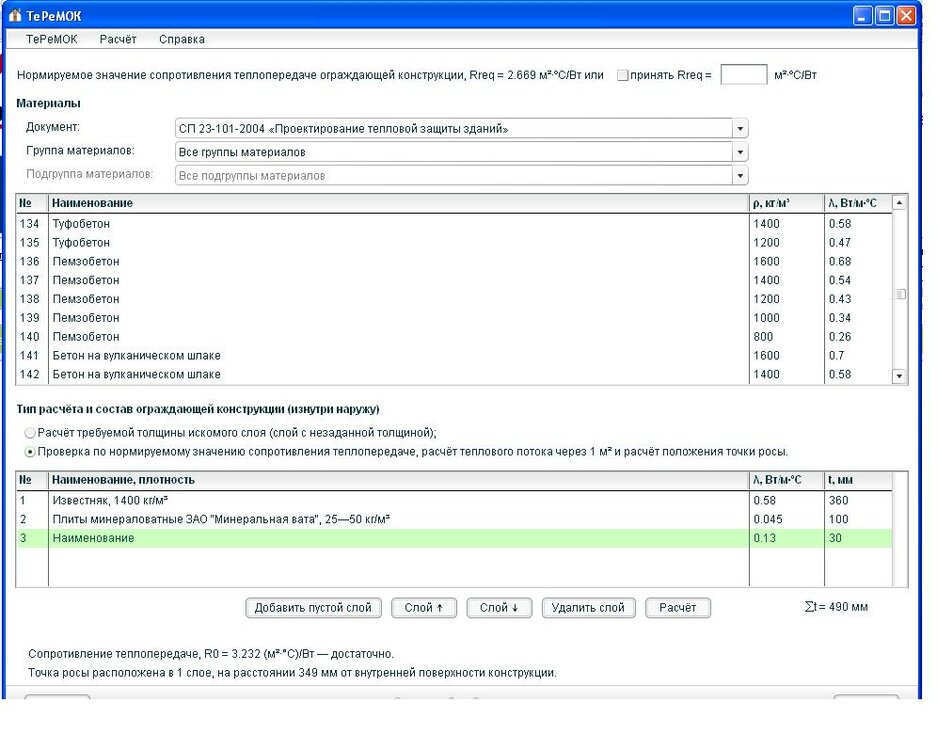Open the Справка menu
The image size is (937, 750).
(x=182, y=39)
